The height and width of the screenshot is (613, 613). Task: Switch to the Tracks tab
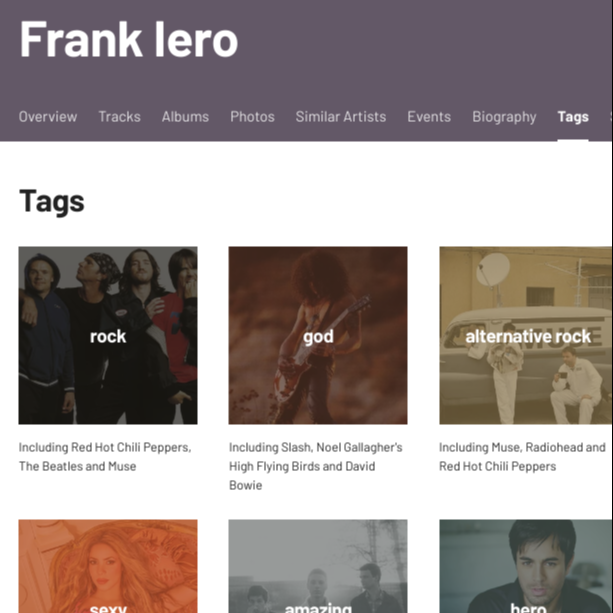point(119,117)
